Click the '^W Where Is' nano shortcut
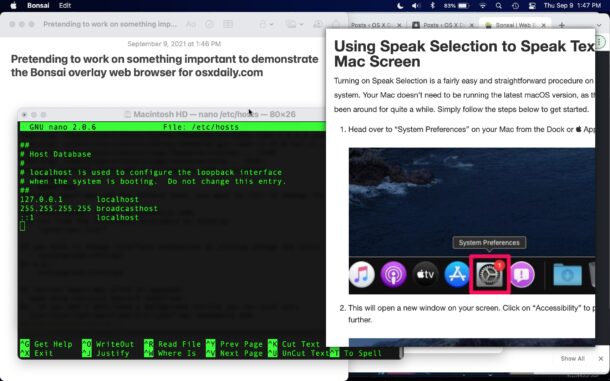 coord(170,353)
